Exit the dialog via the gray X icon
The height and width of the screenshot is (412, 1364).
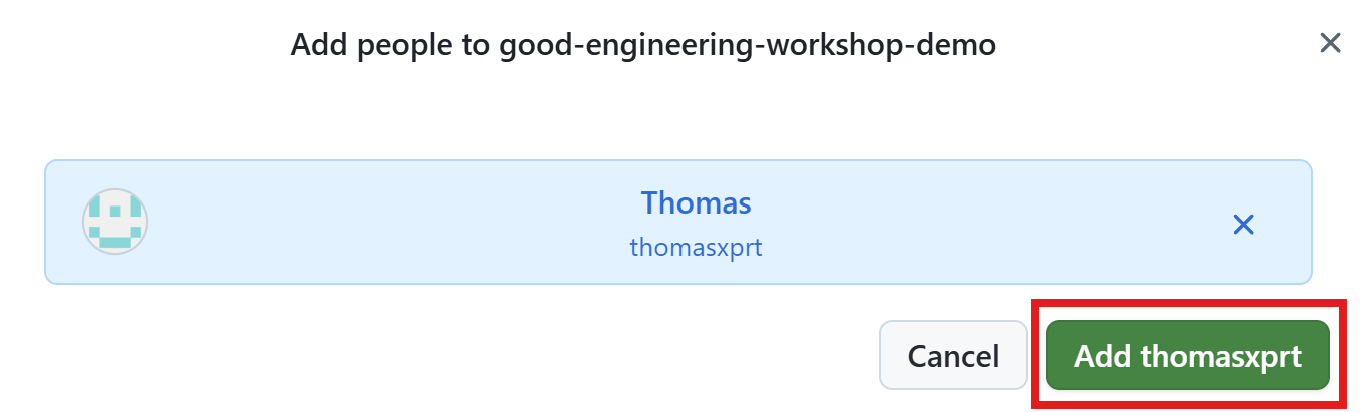[1329, 43]
